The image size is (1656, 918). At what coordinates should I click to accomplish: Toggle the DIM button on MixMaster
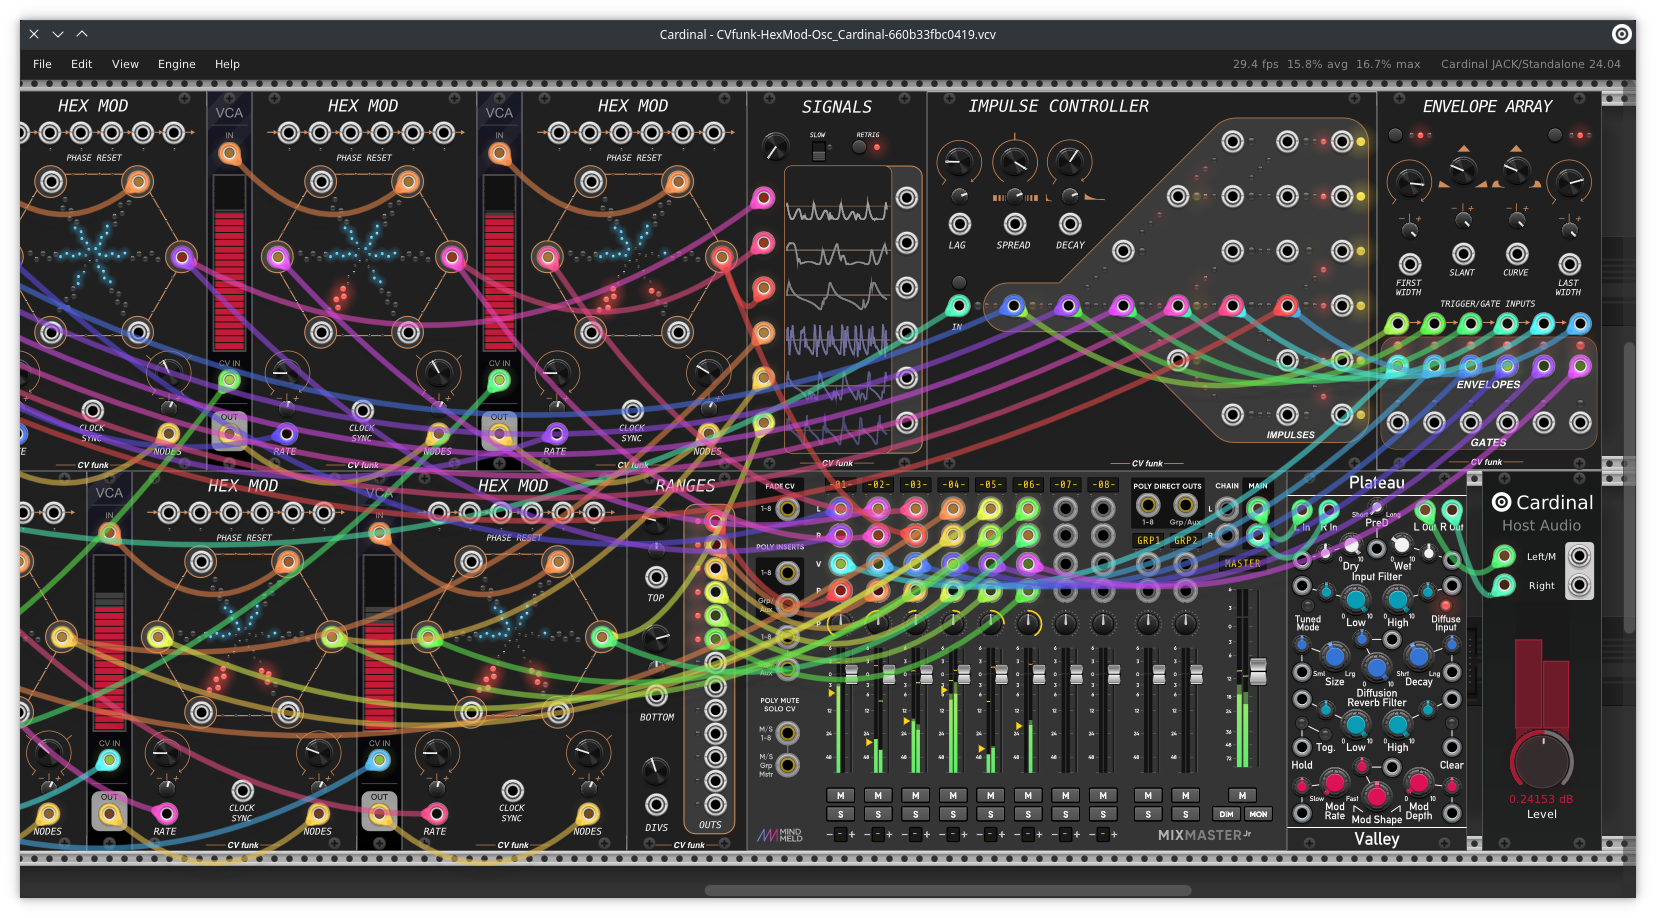pos(1226,814)
